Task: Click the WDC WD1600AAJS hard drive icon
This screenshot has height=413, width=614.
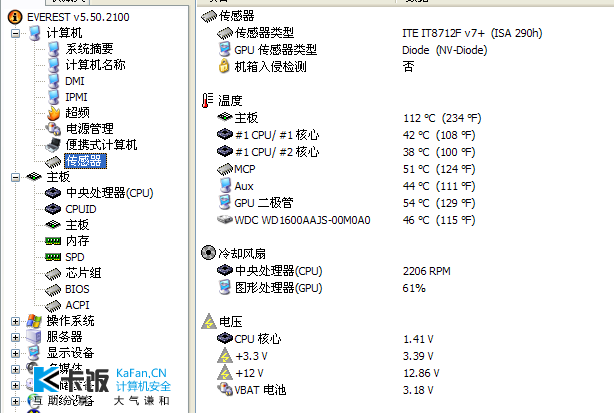Action: [x=225, y=220]
